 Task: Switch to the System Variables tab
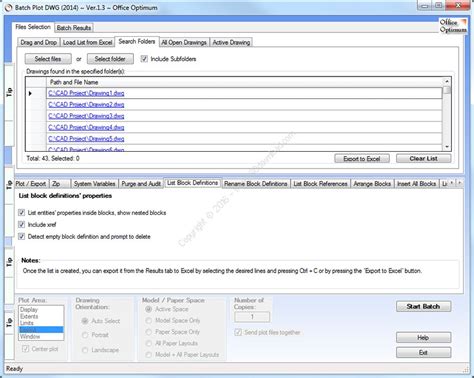point(94,184)
